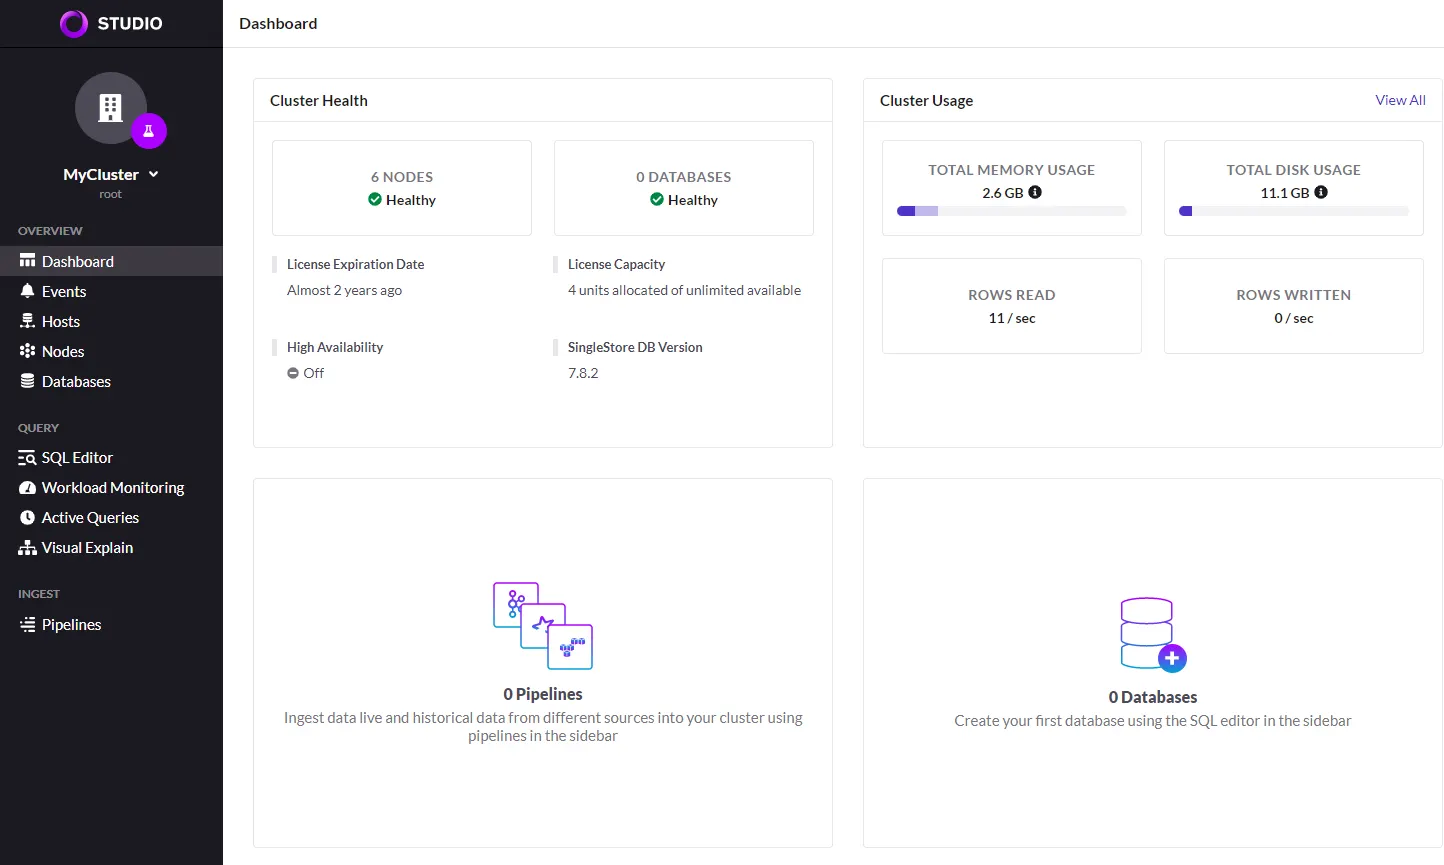Click info icon beside disk usage value
This screenshot has height=865, width=1444.
click(x=1321, y=192)
